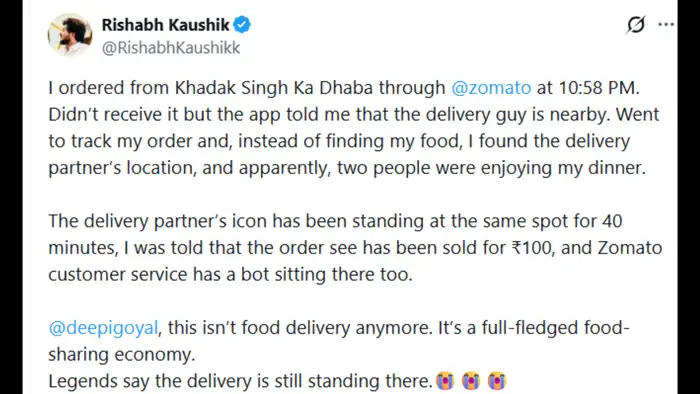Open the @RishabhKaushikk handle link
700x394 pixels.
click(171, 48)
